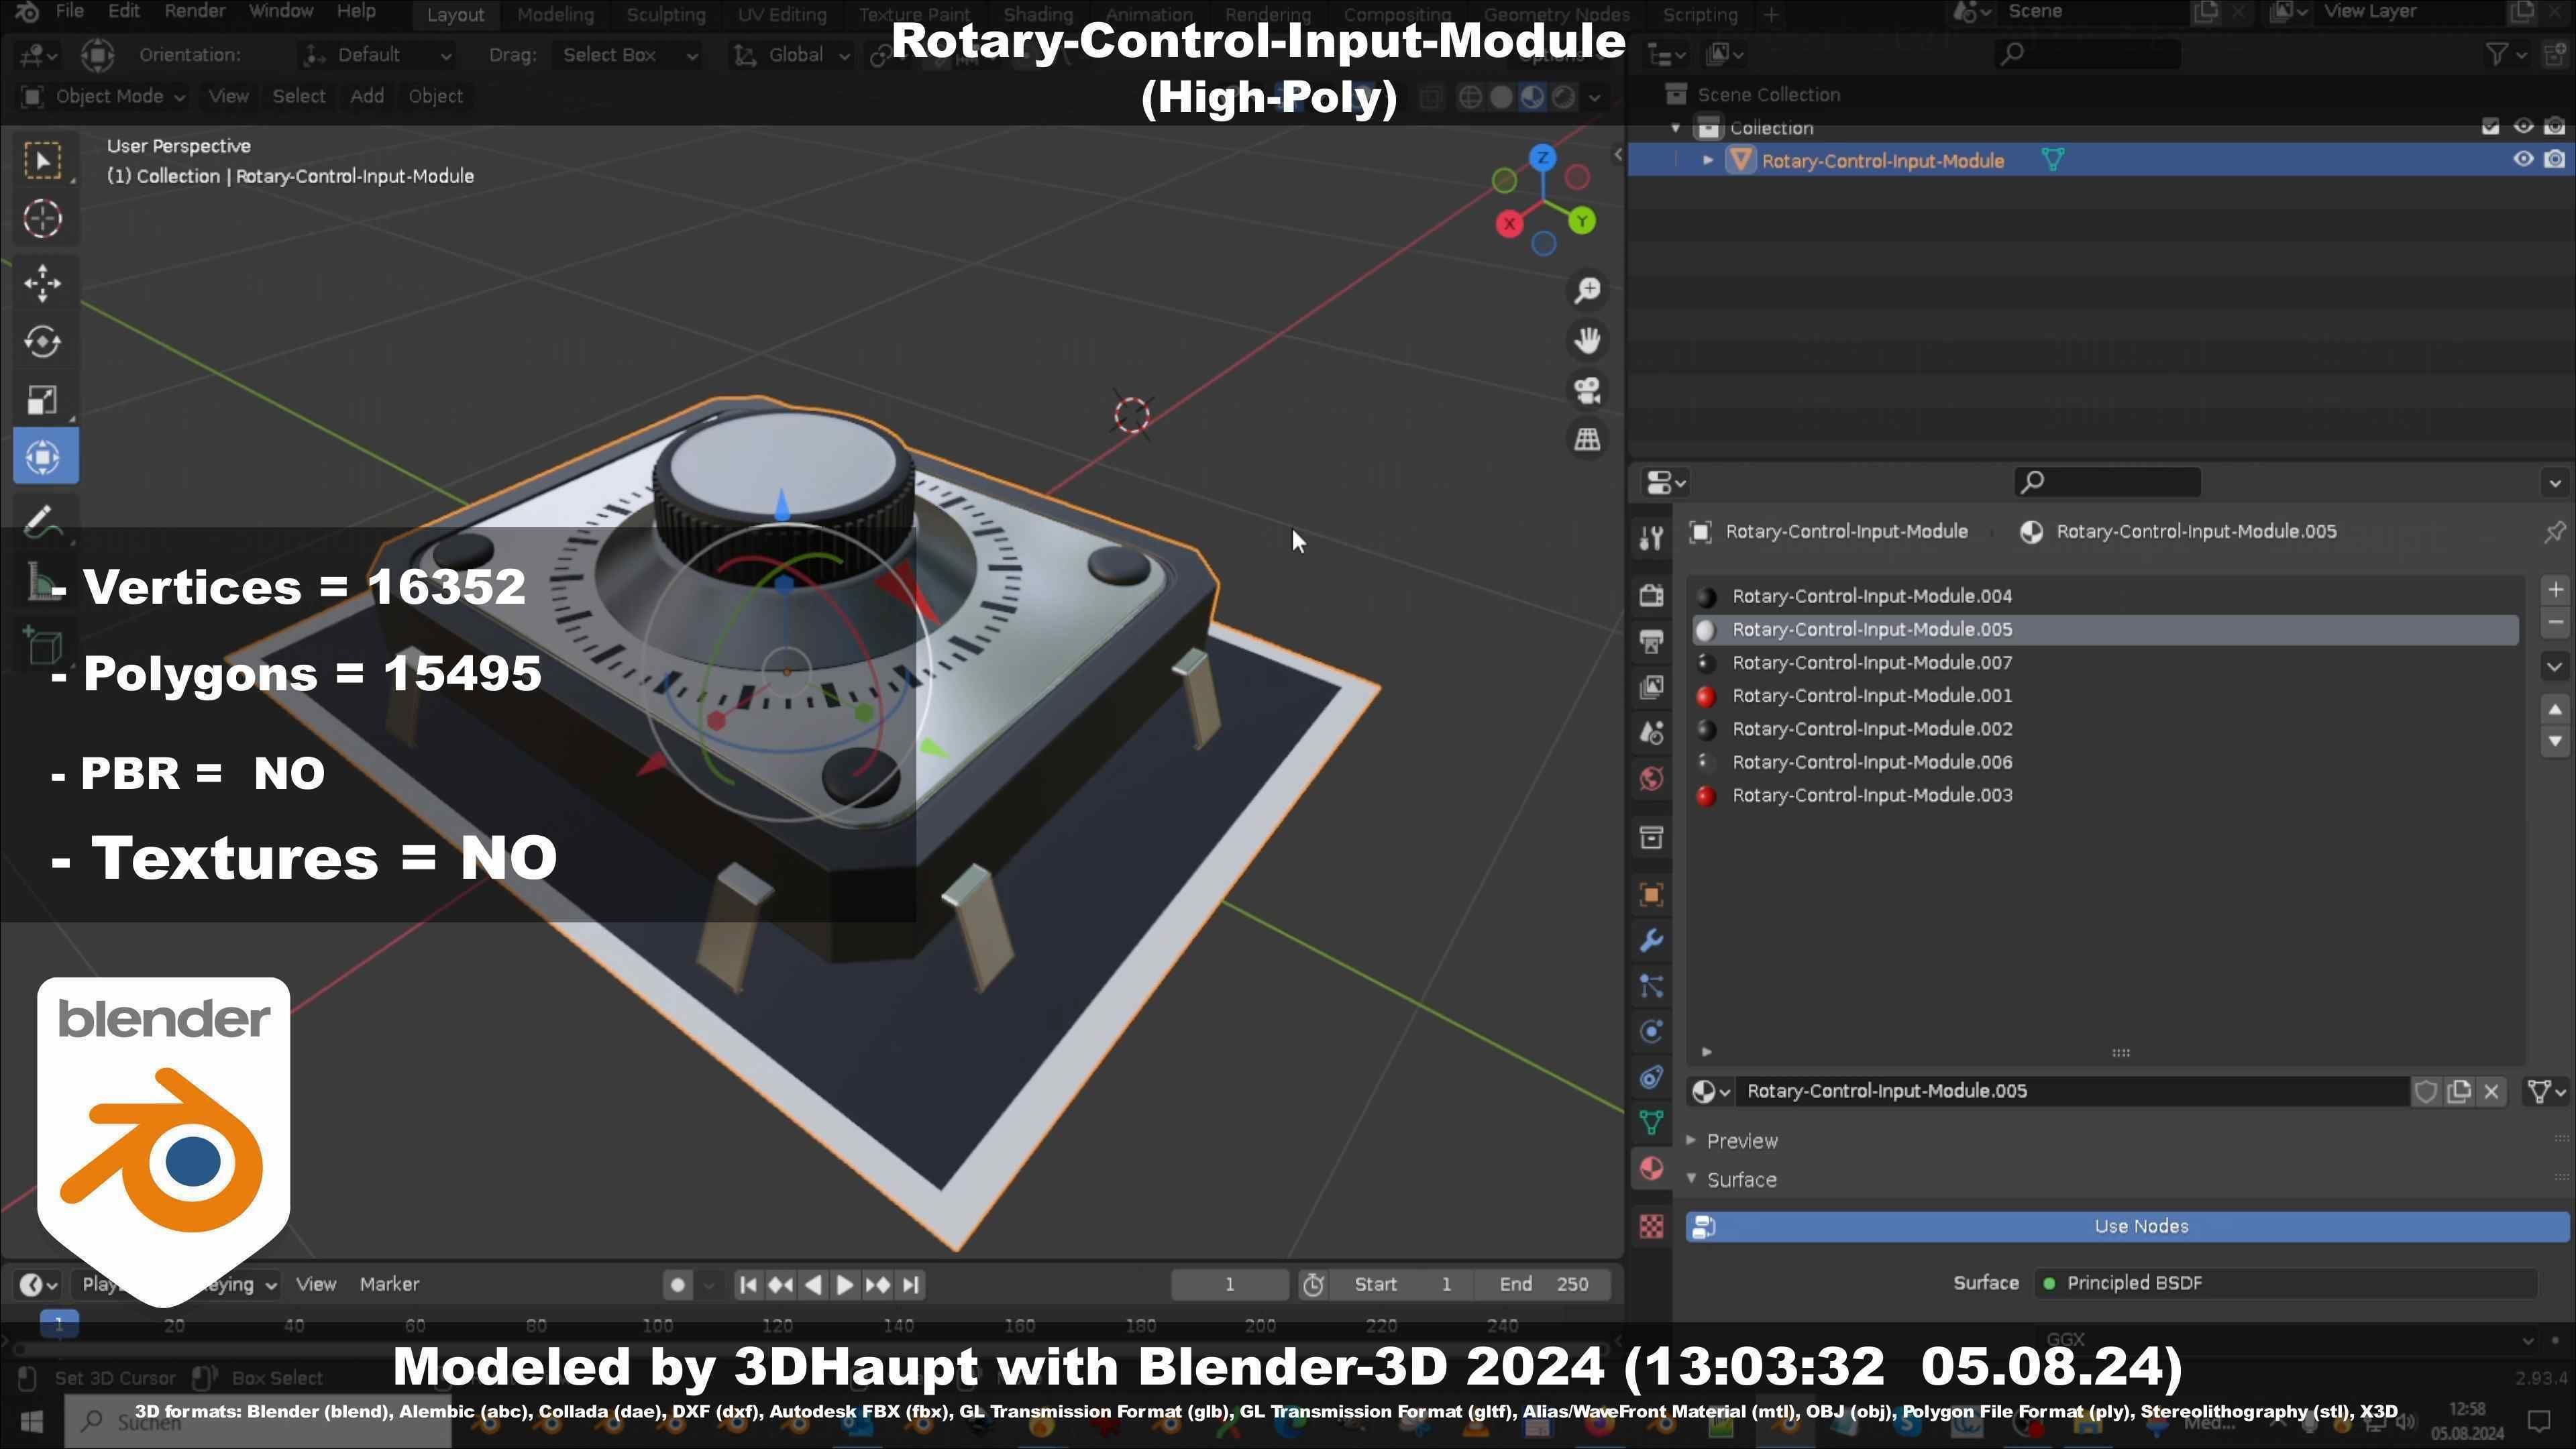This screenshot has height=1449, width=2576.
Task: Click the viewport zoom magnifier icon
Action: coord(1588,290)
